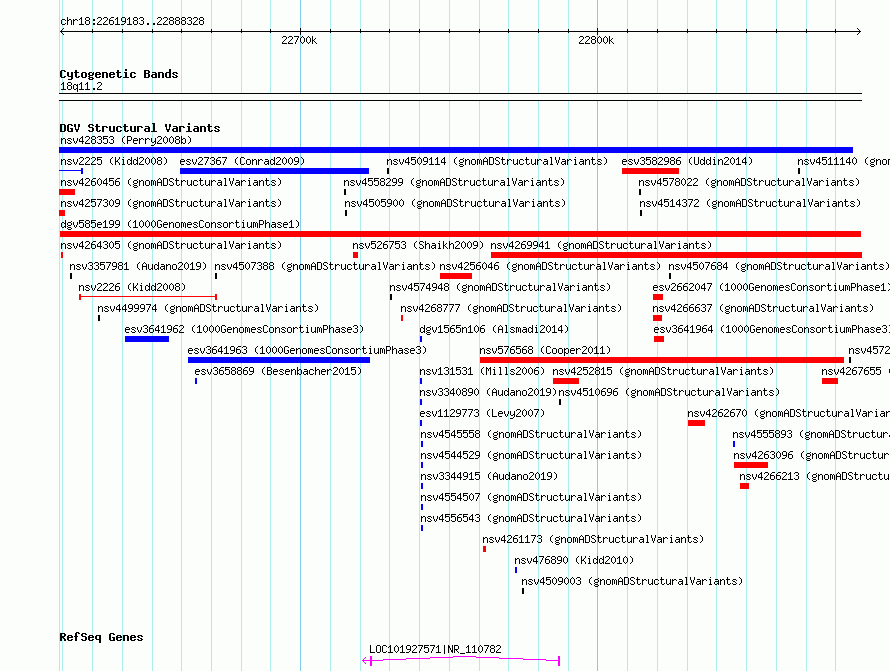Select nsv4505900 gnomAD variant label
This screenshot has height=671, width=890.
coord(455,203)
